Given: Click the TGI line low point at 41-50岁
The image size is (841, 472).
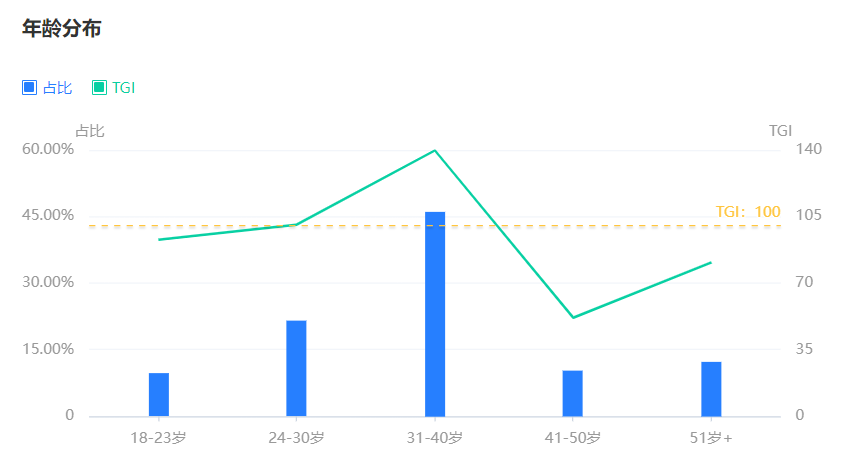Looking at the screenshot, I should pyautogui.click(x=573, y=318).
